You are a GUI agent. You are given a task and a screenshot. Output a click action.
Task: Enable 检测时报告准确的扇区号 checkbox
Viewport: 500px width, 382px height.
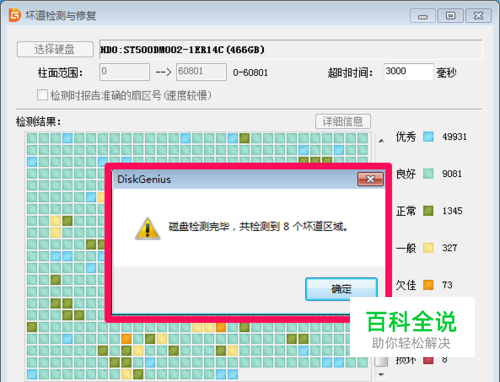[x=42, y=95]
